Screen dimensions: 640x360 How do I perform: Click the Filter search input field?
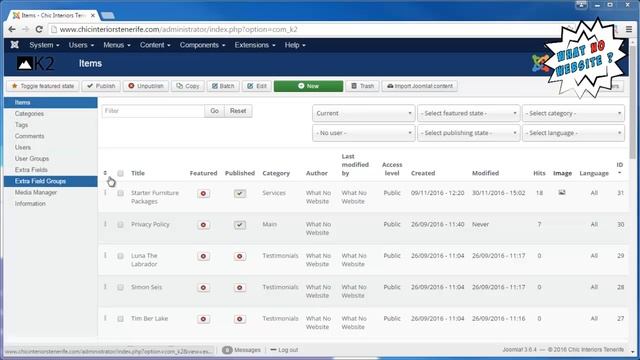tap(153, 111)
